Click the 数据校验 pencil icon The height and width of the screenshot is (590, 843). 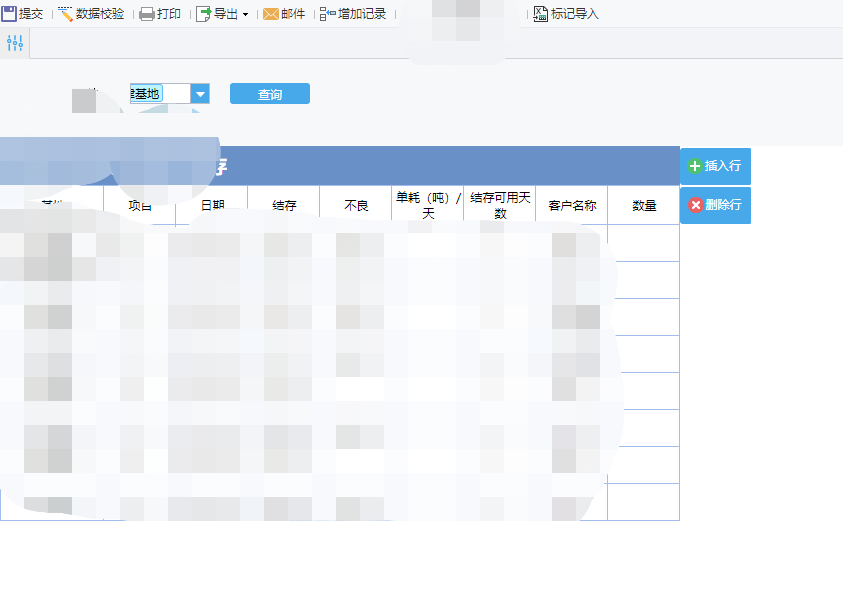(x=65, y=14)
